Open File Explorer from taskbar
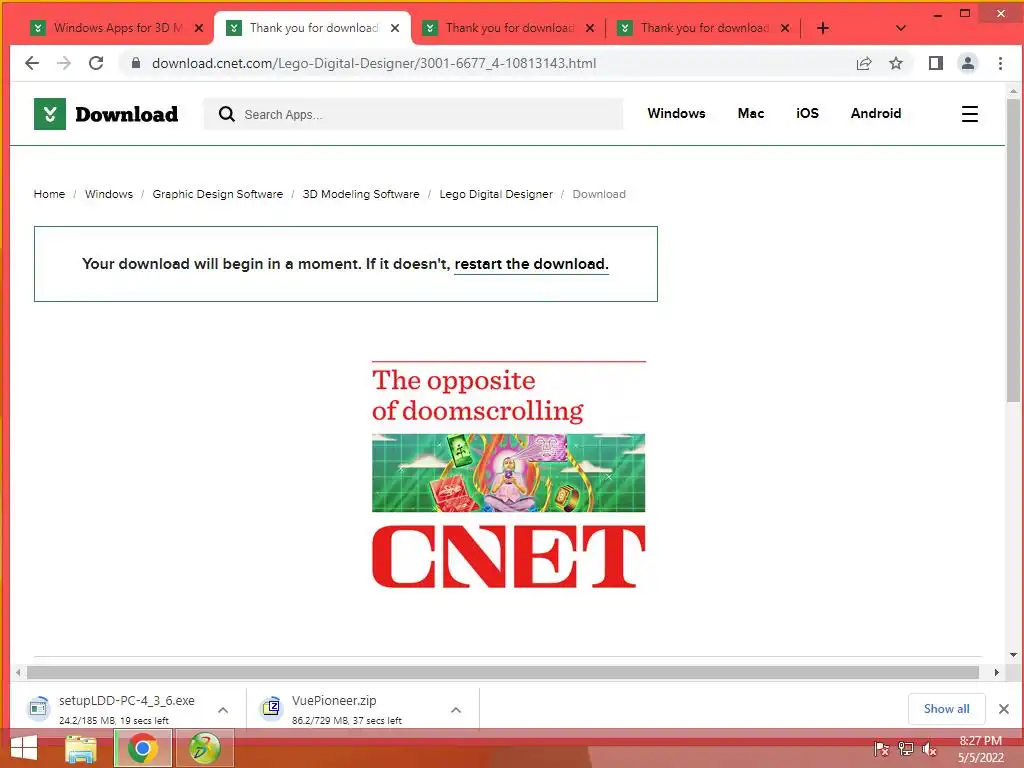Image resolution: width=1024 pixels, height=768 pixels. pos(81,748)
